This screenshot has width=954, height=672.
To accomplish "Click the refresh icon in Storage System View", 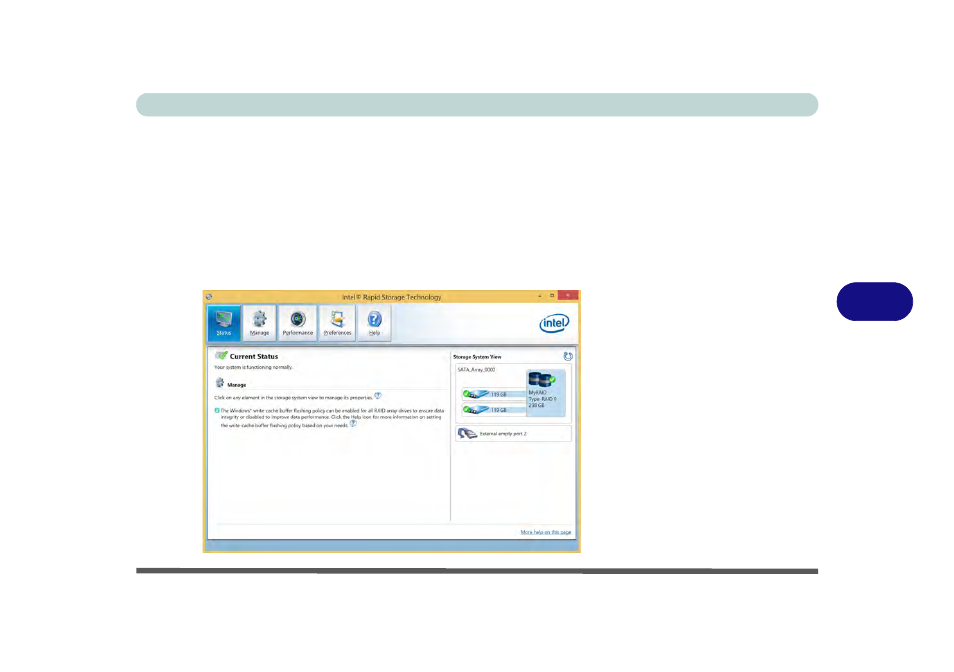I will [x=568, y=356].
